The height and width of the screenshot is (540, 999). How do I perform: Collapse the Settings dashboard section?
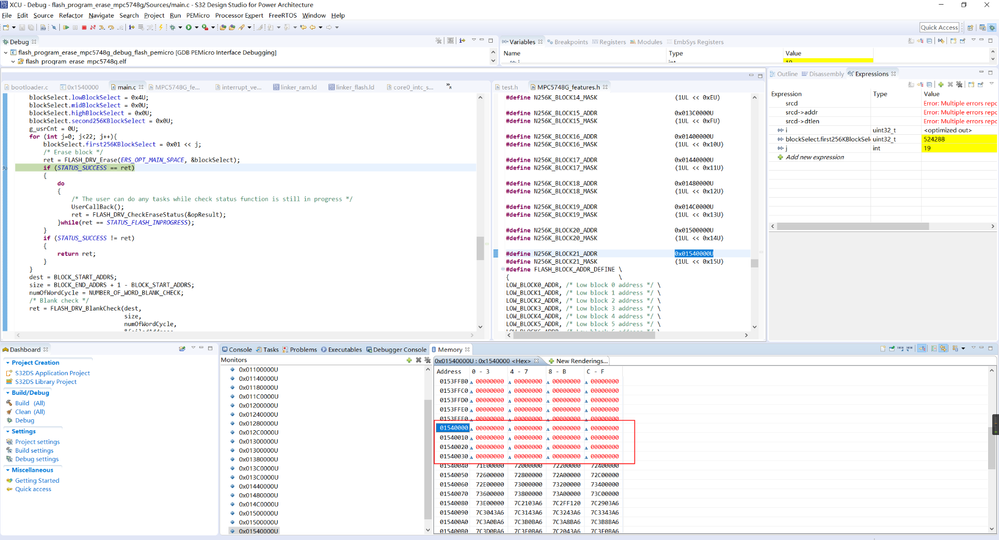click(x=8, y=431)
